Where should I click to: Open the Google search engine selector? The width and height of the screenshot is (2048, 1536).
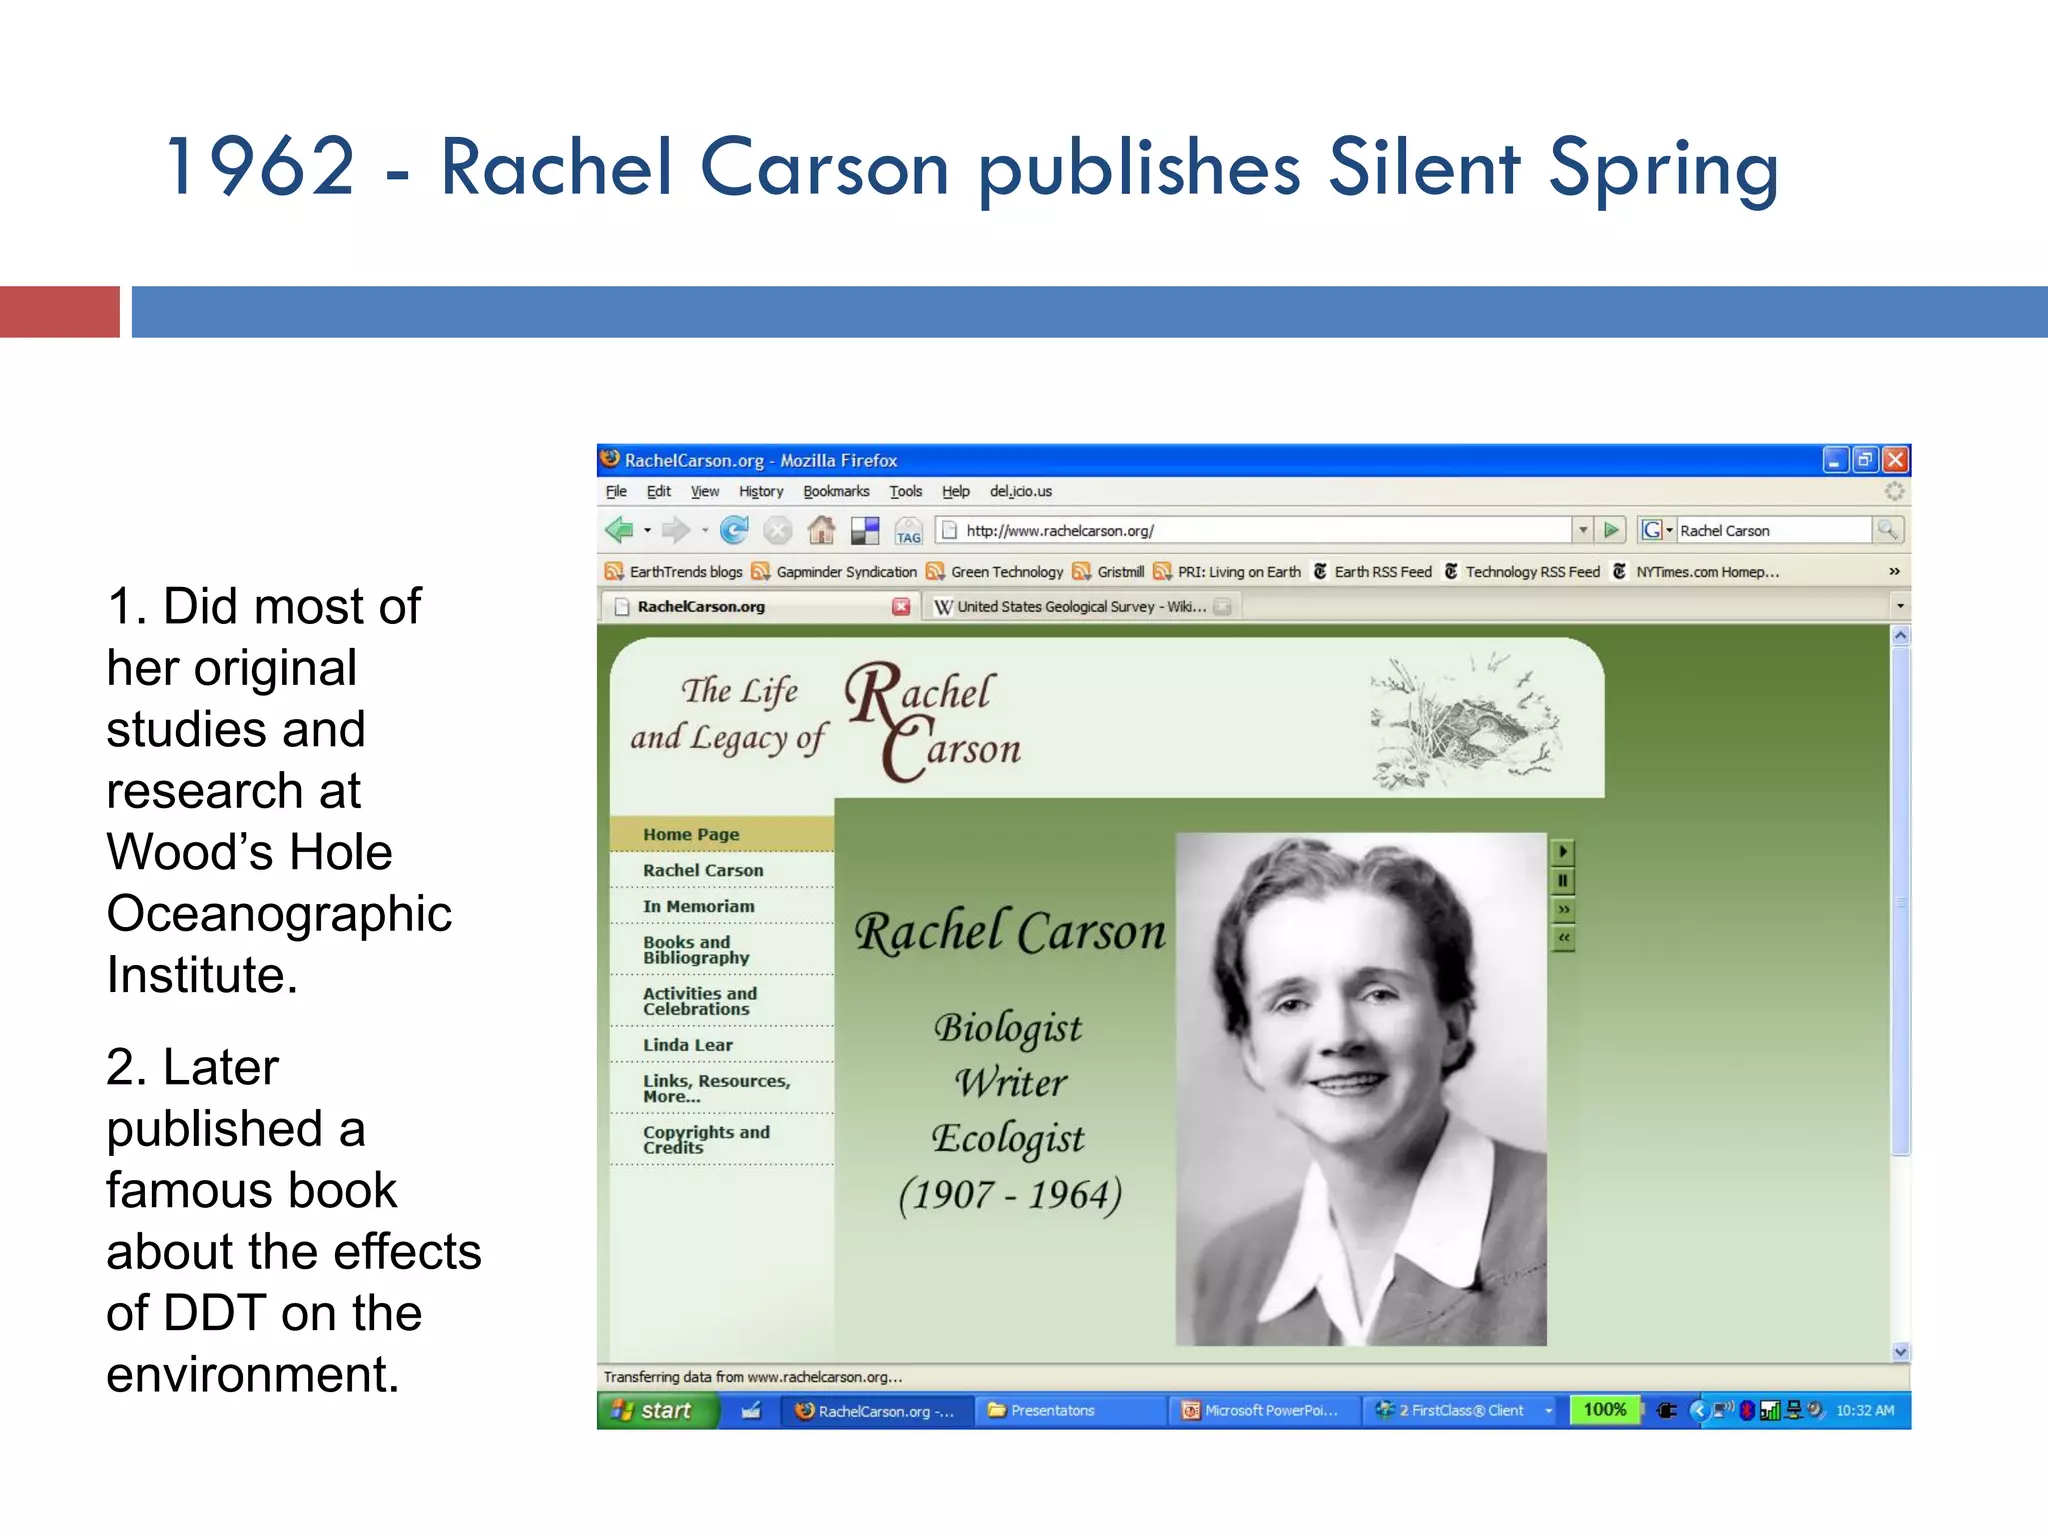pyautogui.click(x=1657, y=530)
